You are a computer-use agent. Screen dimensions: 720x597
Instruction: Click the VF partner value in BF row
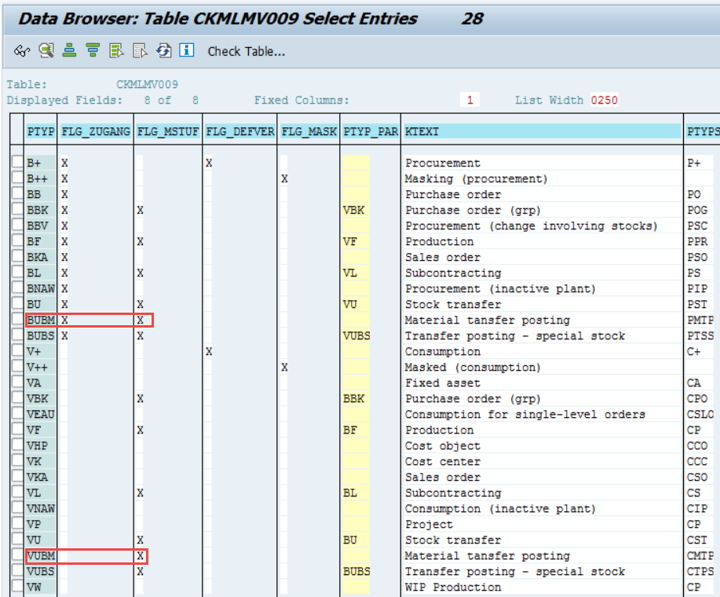coord(350,242)
